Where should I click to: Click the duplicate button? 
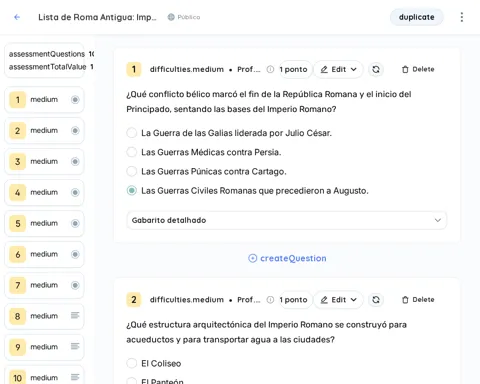[416, 17]
